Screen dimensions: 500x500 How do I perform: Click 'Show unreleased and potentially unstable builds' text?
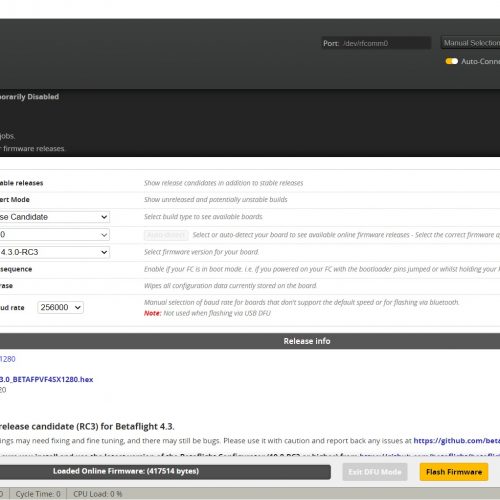point(216,200)
